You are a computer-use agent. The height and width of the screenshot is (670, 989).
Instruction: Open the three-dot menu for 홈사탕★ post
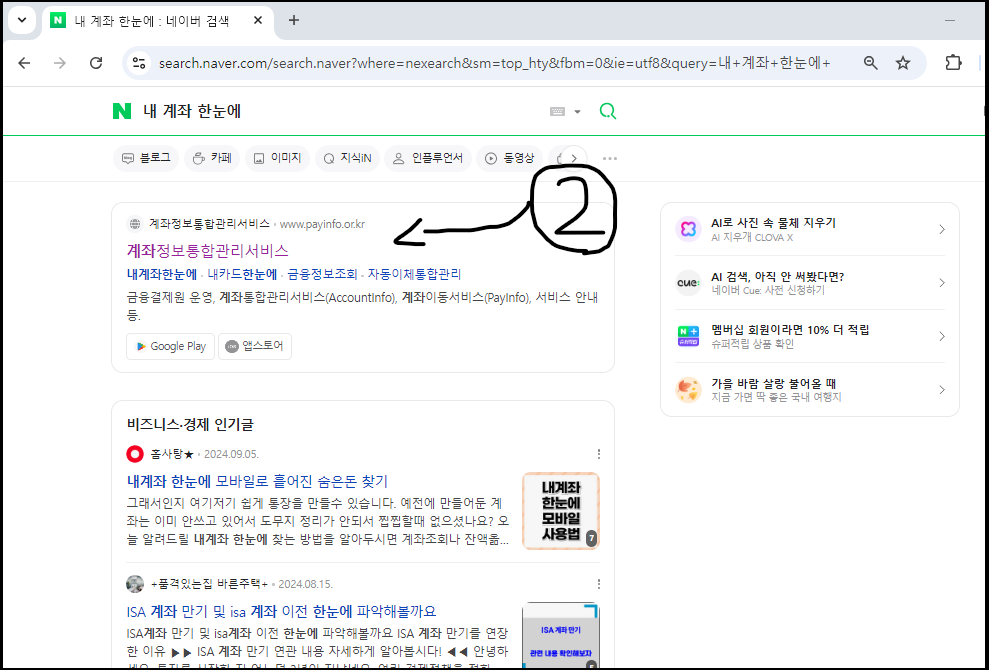pyautogui.click(x=599, y=454)
